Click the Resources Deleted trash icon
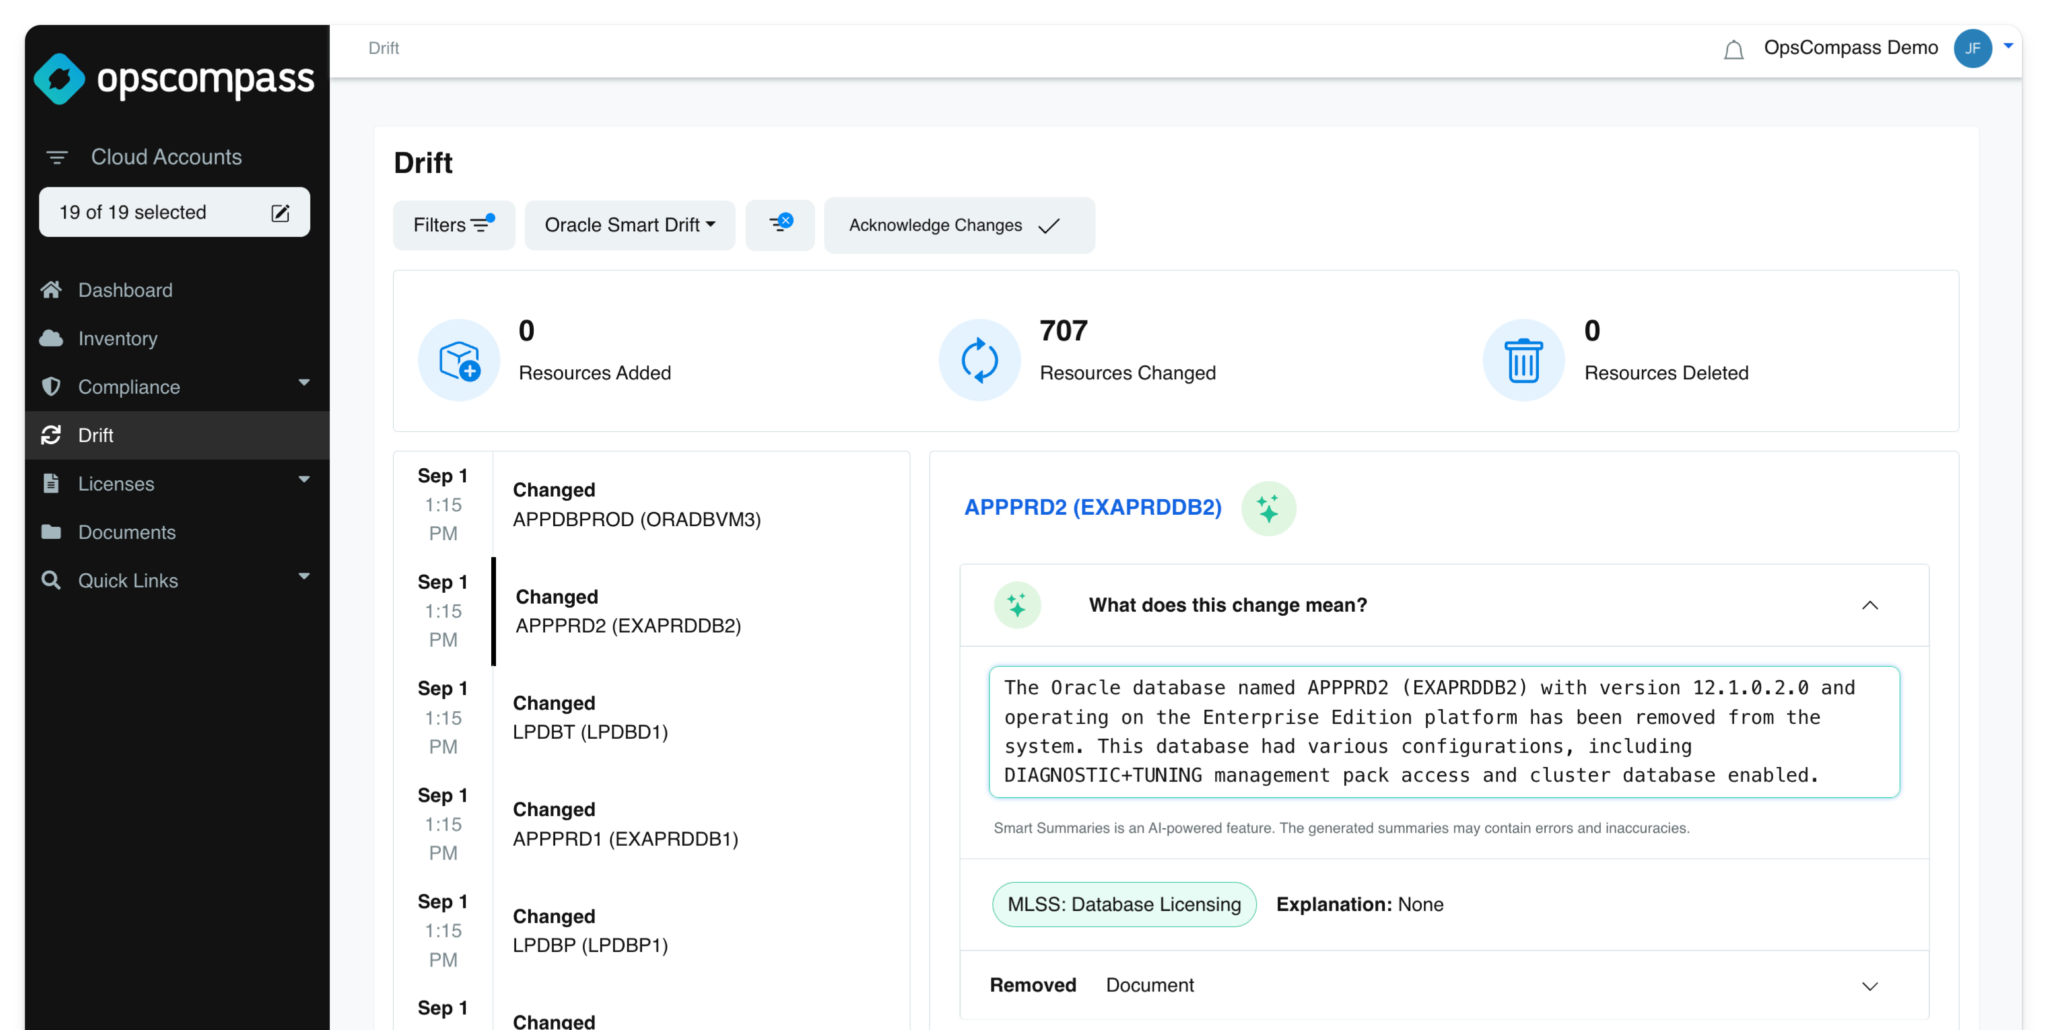The image size is (2048, 1030). point(1524,360)
